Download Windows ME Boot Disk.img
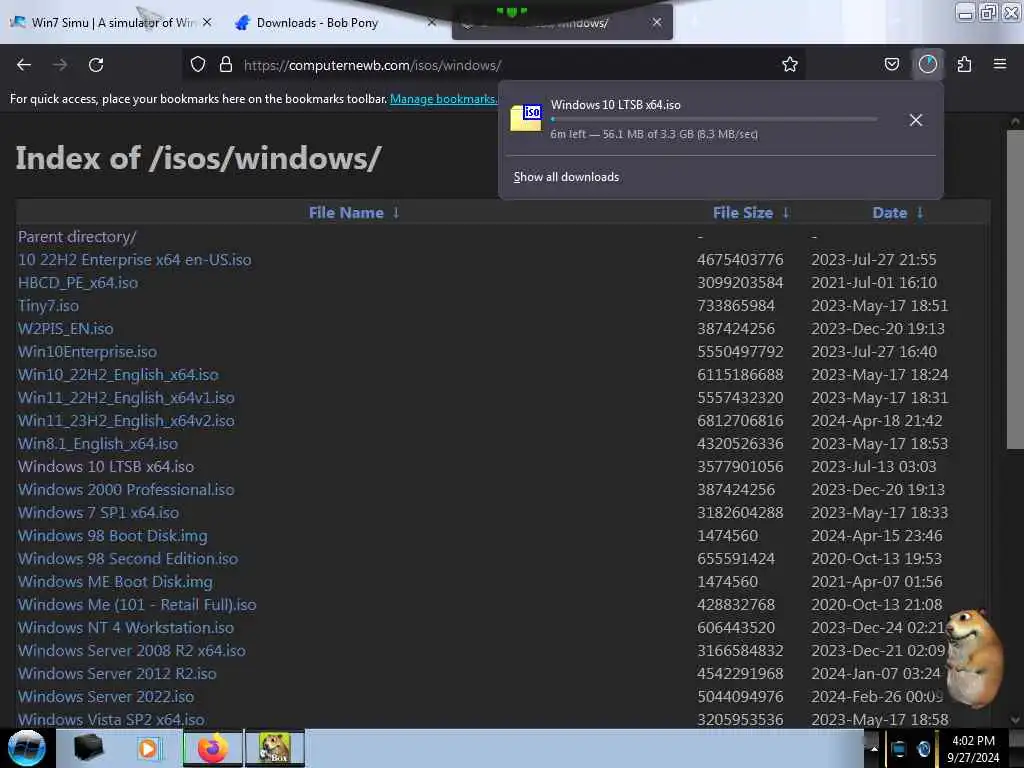This screenshot has width=1024, height=768. tap(115, 581)
